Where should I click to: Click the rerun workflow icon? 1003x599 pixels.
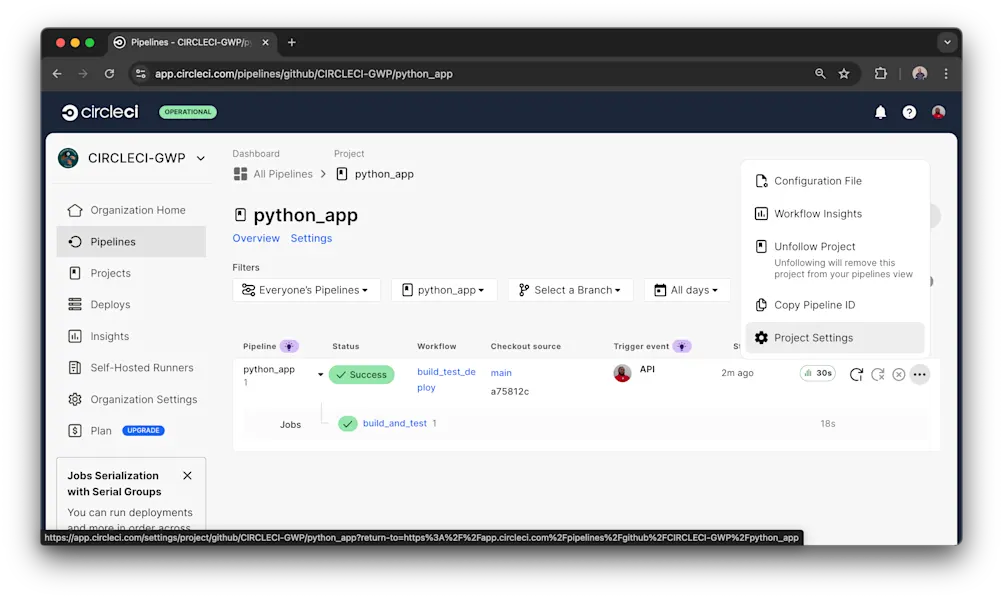tap(856, 374)
